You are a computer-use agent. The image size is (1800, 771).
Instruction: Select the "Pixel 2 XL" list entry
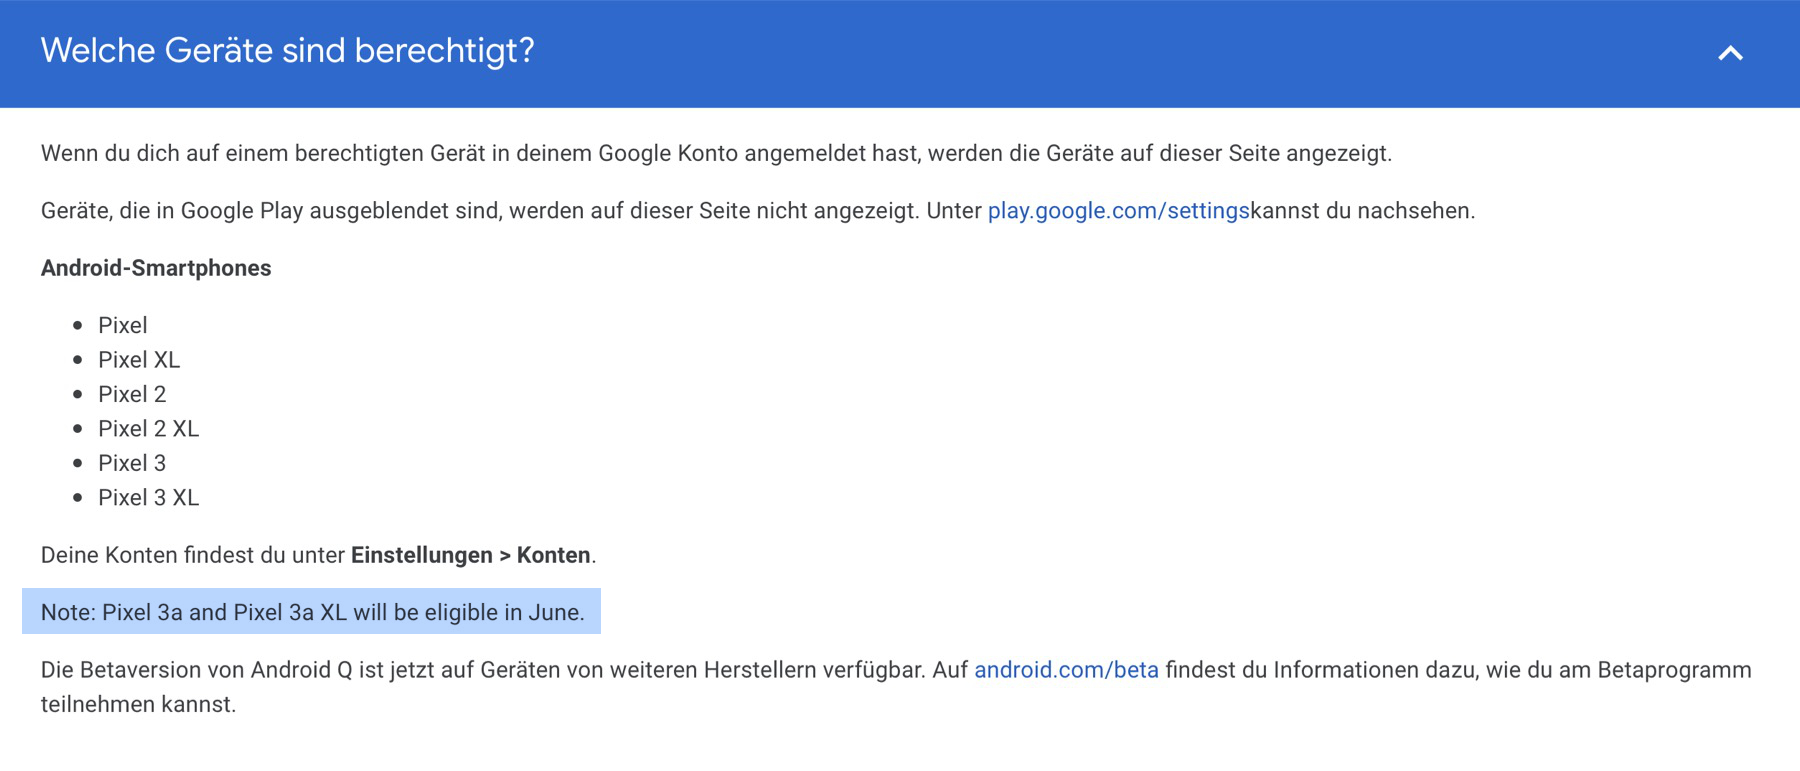pyautogui.click(x=148, y=429)
